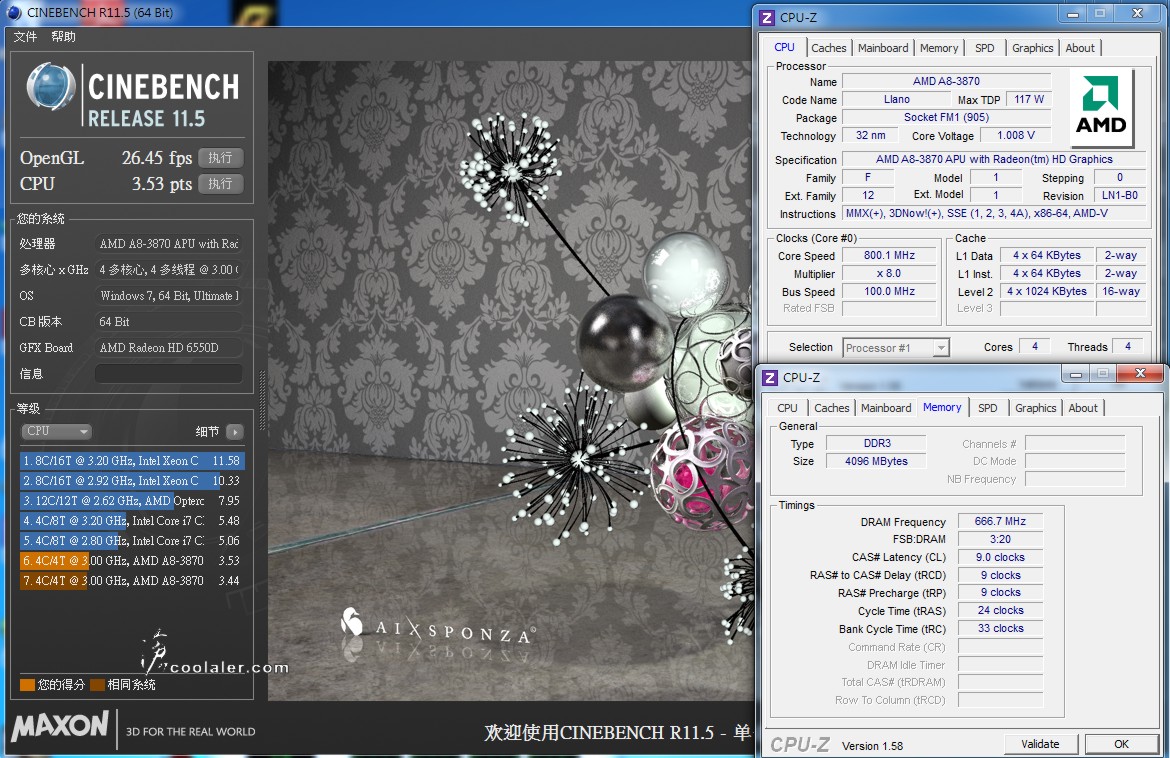Open the 文件 menu
The image size is (1170, 758).
25,37
